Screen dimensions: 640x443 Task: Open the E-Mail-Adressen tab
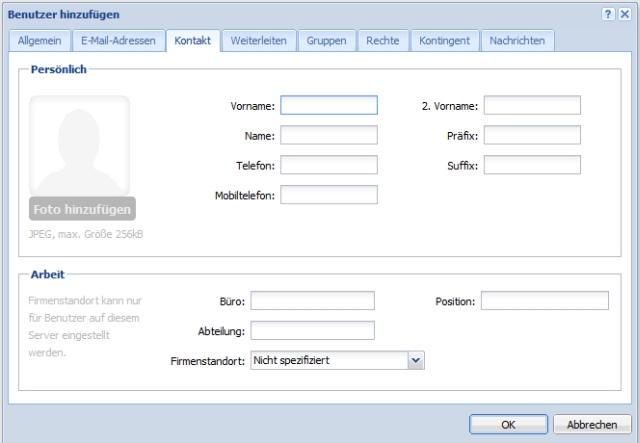(x=119, y=41)
